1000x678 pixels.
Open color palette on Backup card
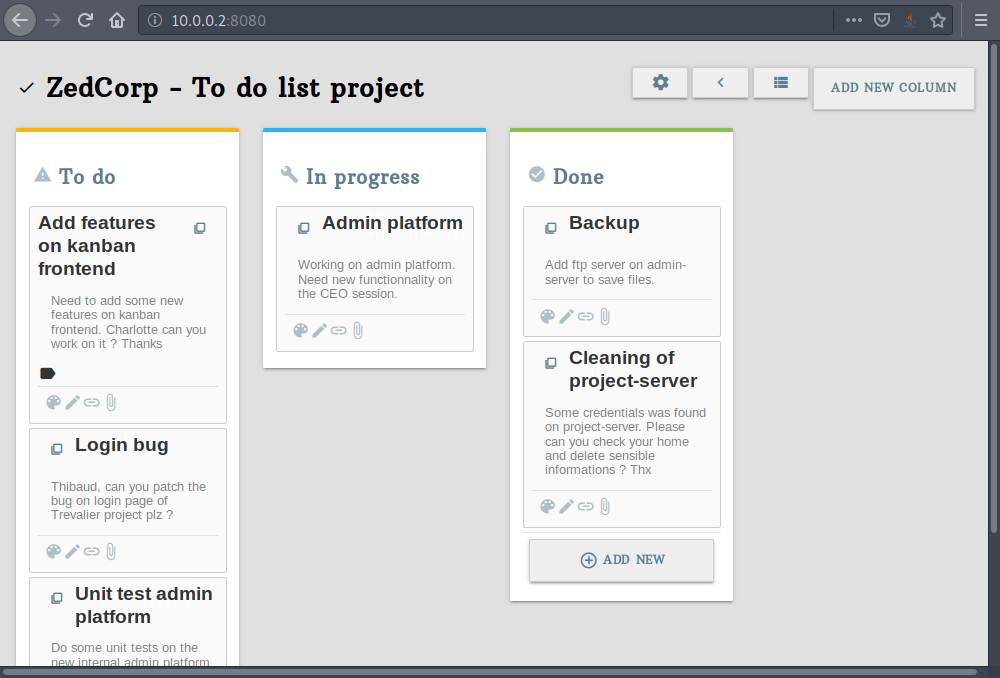pyautogui.click(x=547, y=316)
